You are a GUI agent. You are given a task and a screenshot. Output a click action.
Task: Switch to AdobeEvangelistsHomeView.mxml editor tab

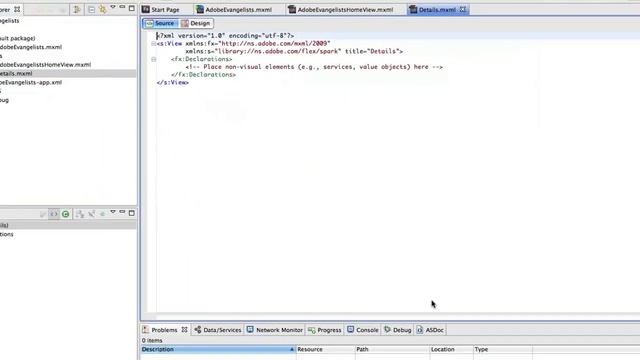tap(341, 9)
